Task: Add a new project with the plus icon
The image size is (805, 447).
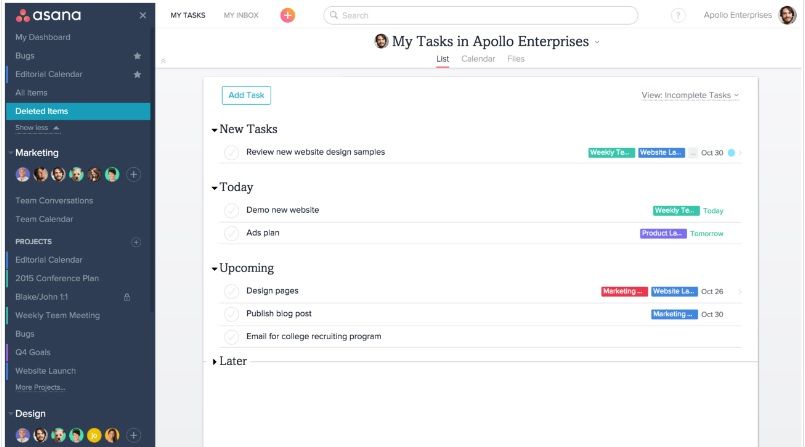Action: coord(136,242)
